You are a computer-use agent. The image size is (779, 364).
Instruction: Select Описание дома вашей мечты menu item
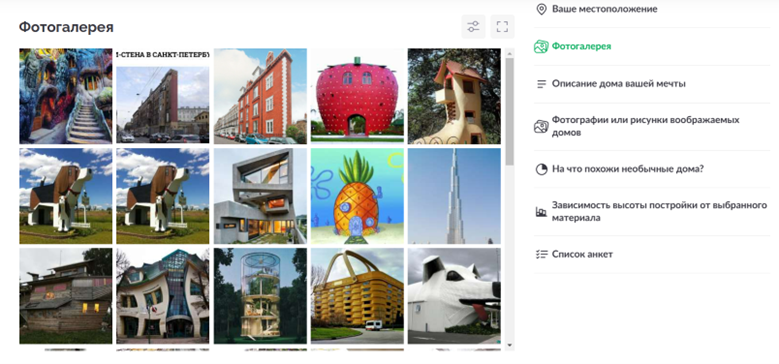(x=619, y=84)
